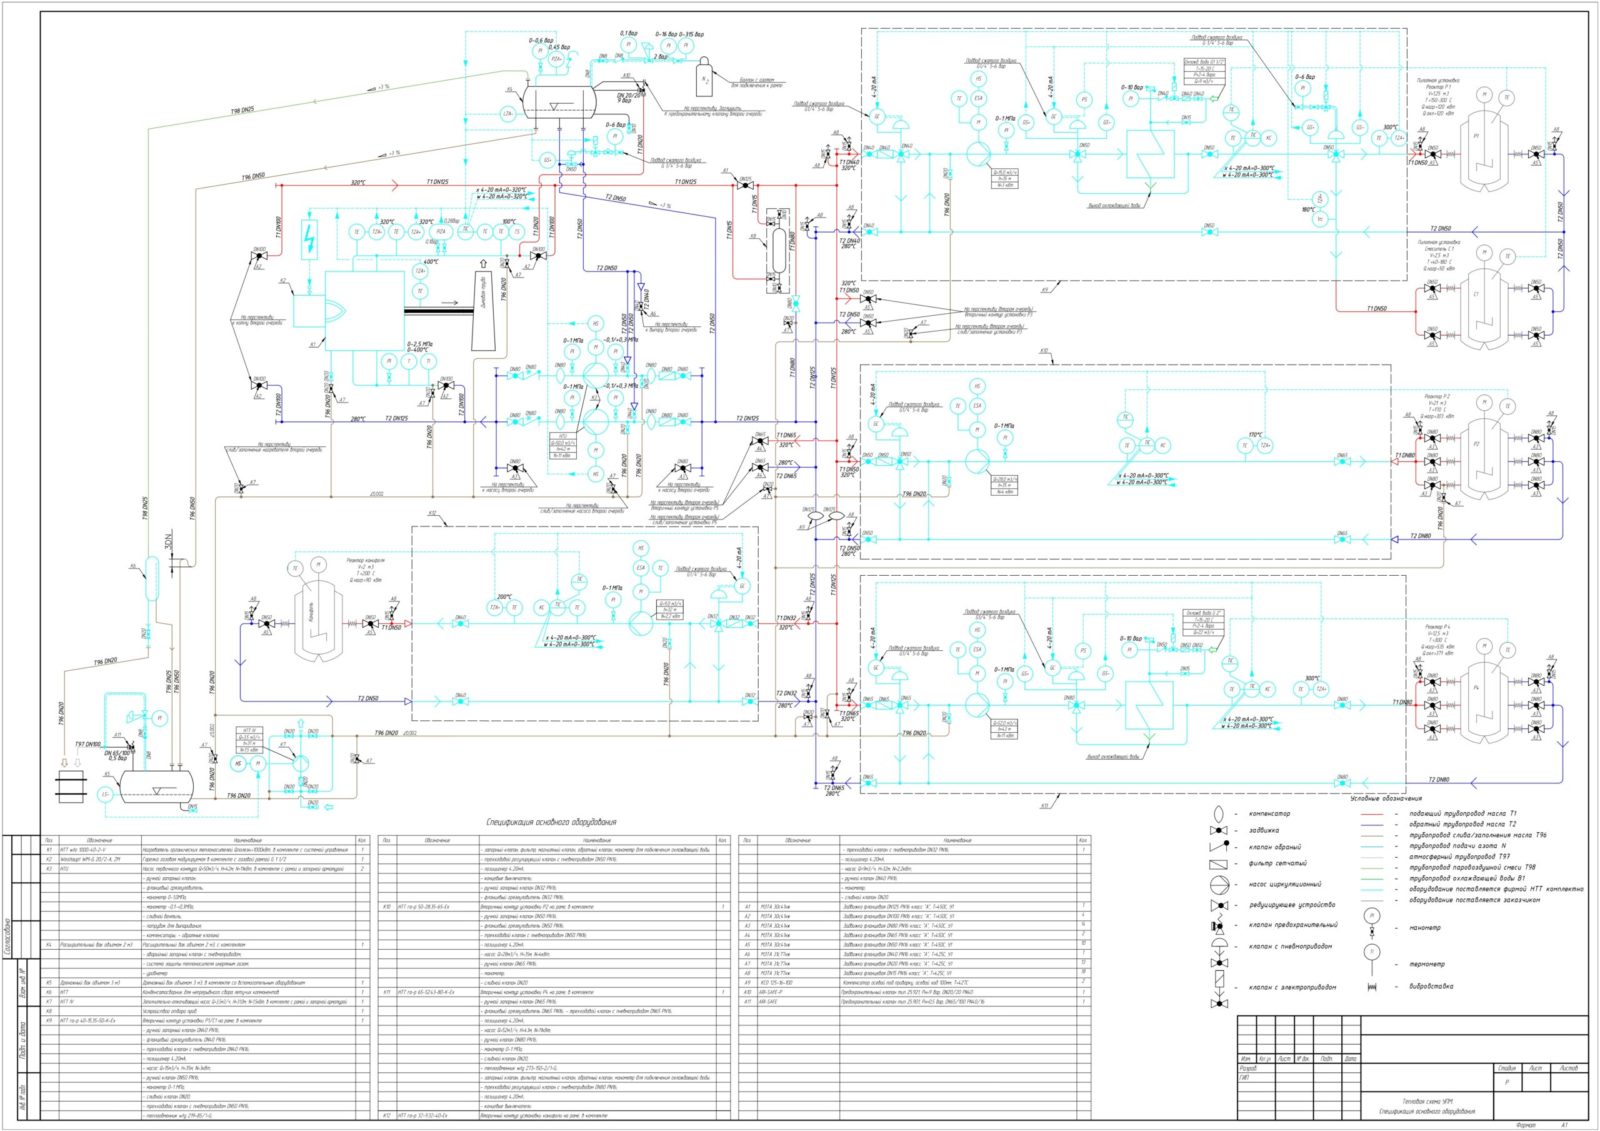Click the клапан предохранительный legend symbol
Screen dimensions: 1600x1131
[1219, 925]
